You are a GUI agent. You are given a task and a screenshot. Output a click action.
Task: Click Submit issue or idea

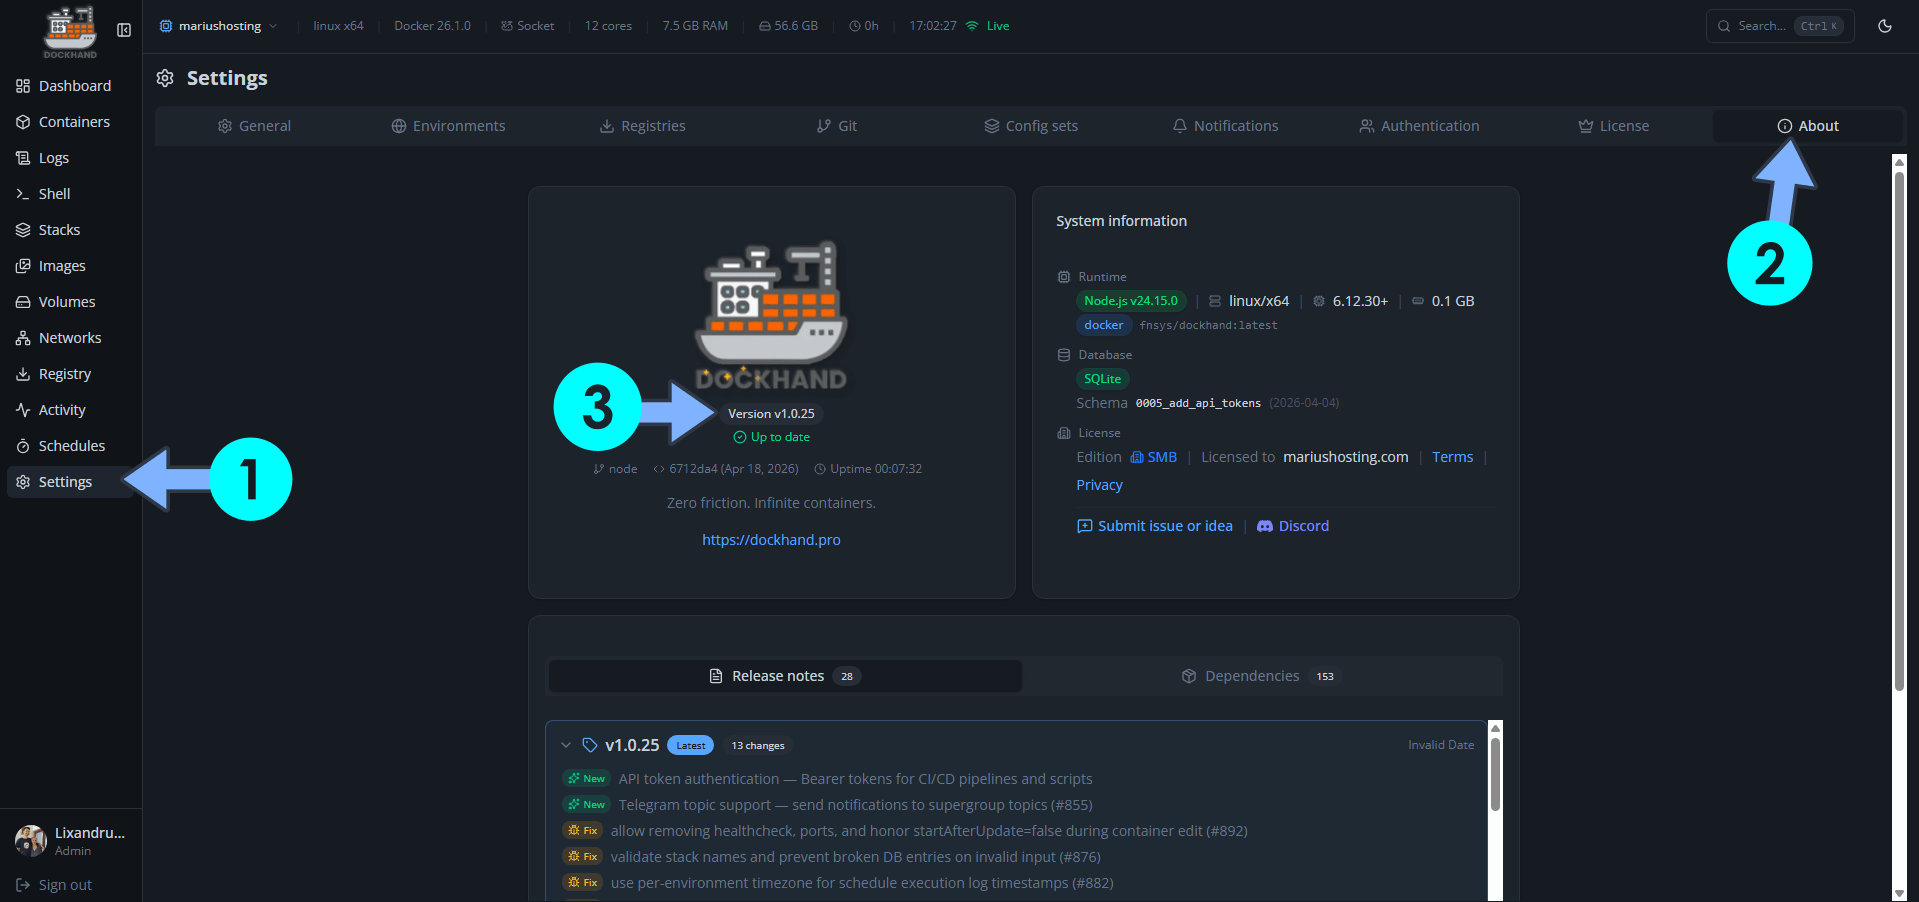pyautogui.click(x=1154, y=525)
